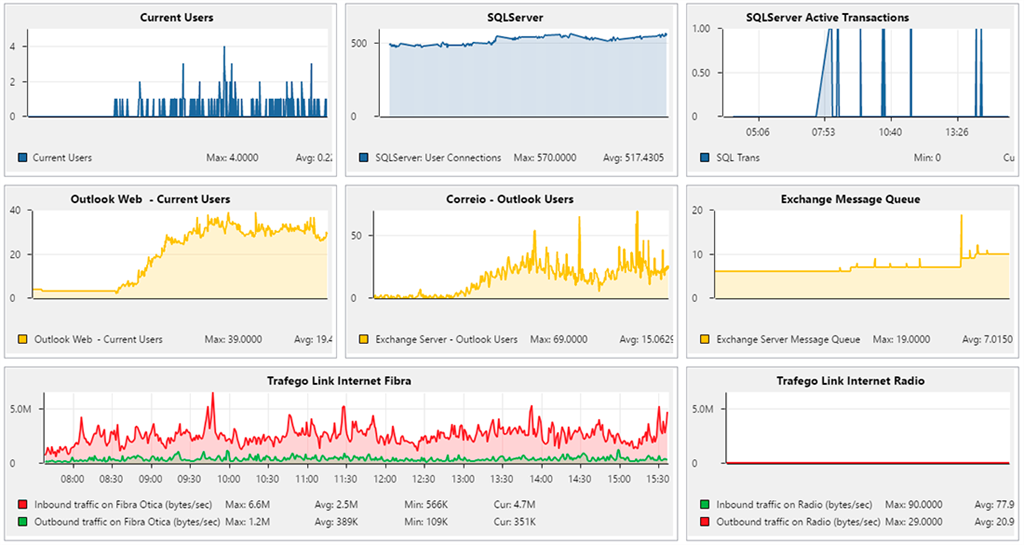Click the 15:30 Fibra axis label
Viewport: 1024px width, 545px height.
pos(658,478)
